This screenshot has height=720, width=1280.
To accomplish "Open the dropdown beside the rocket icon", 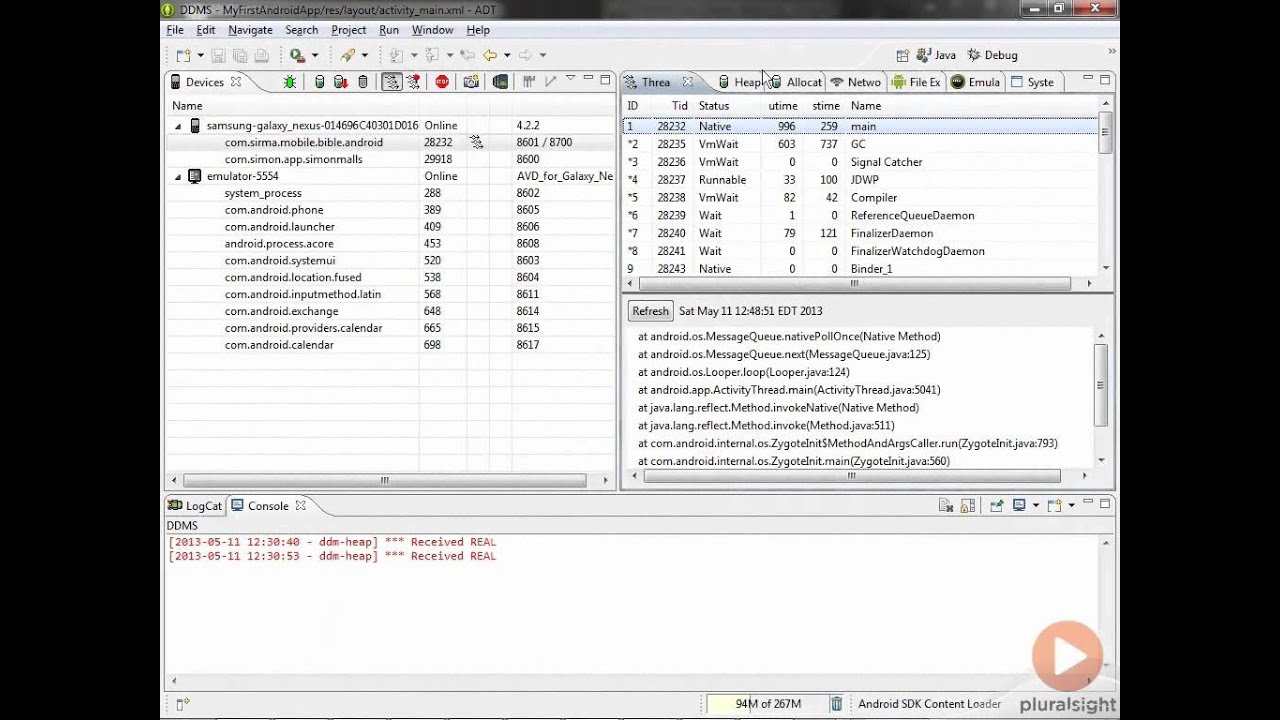I will click(364, 56).
